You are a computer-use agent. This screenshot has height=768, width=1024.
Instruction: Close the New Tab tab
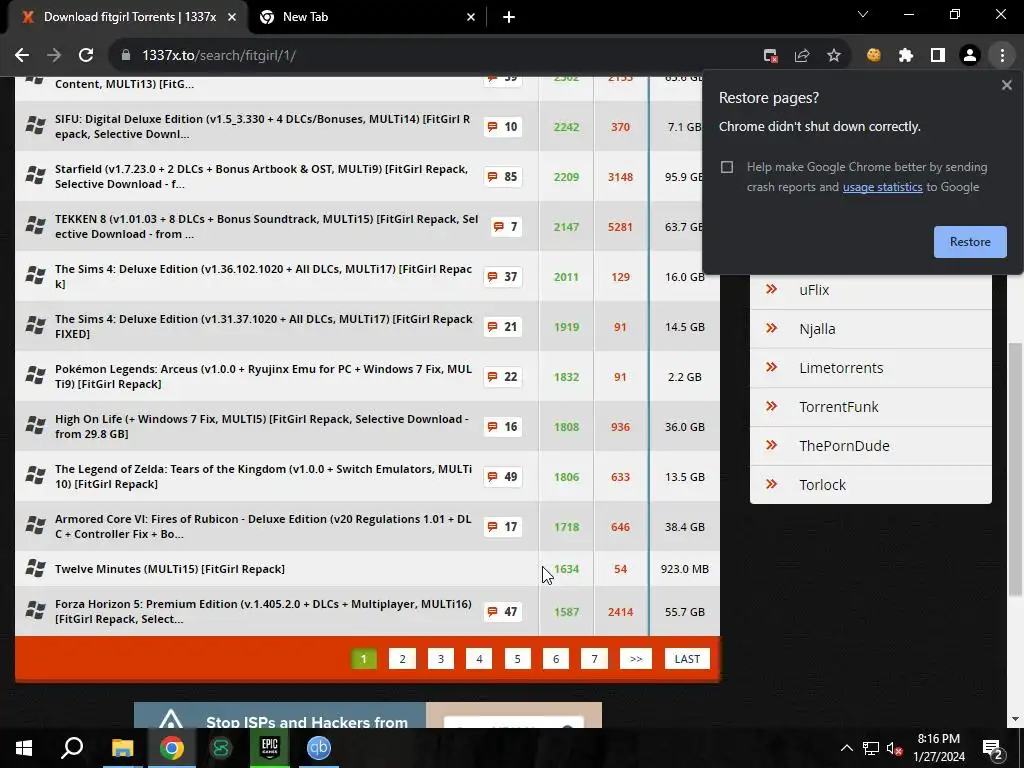point(471,17)
